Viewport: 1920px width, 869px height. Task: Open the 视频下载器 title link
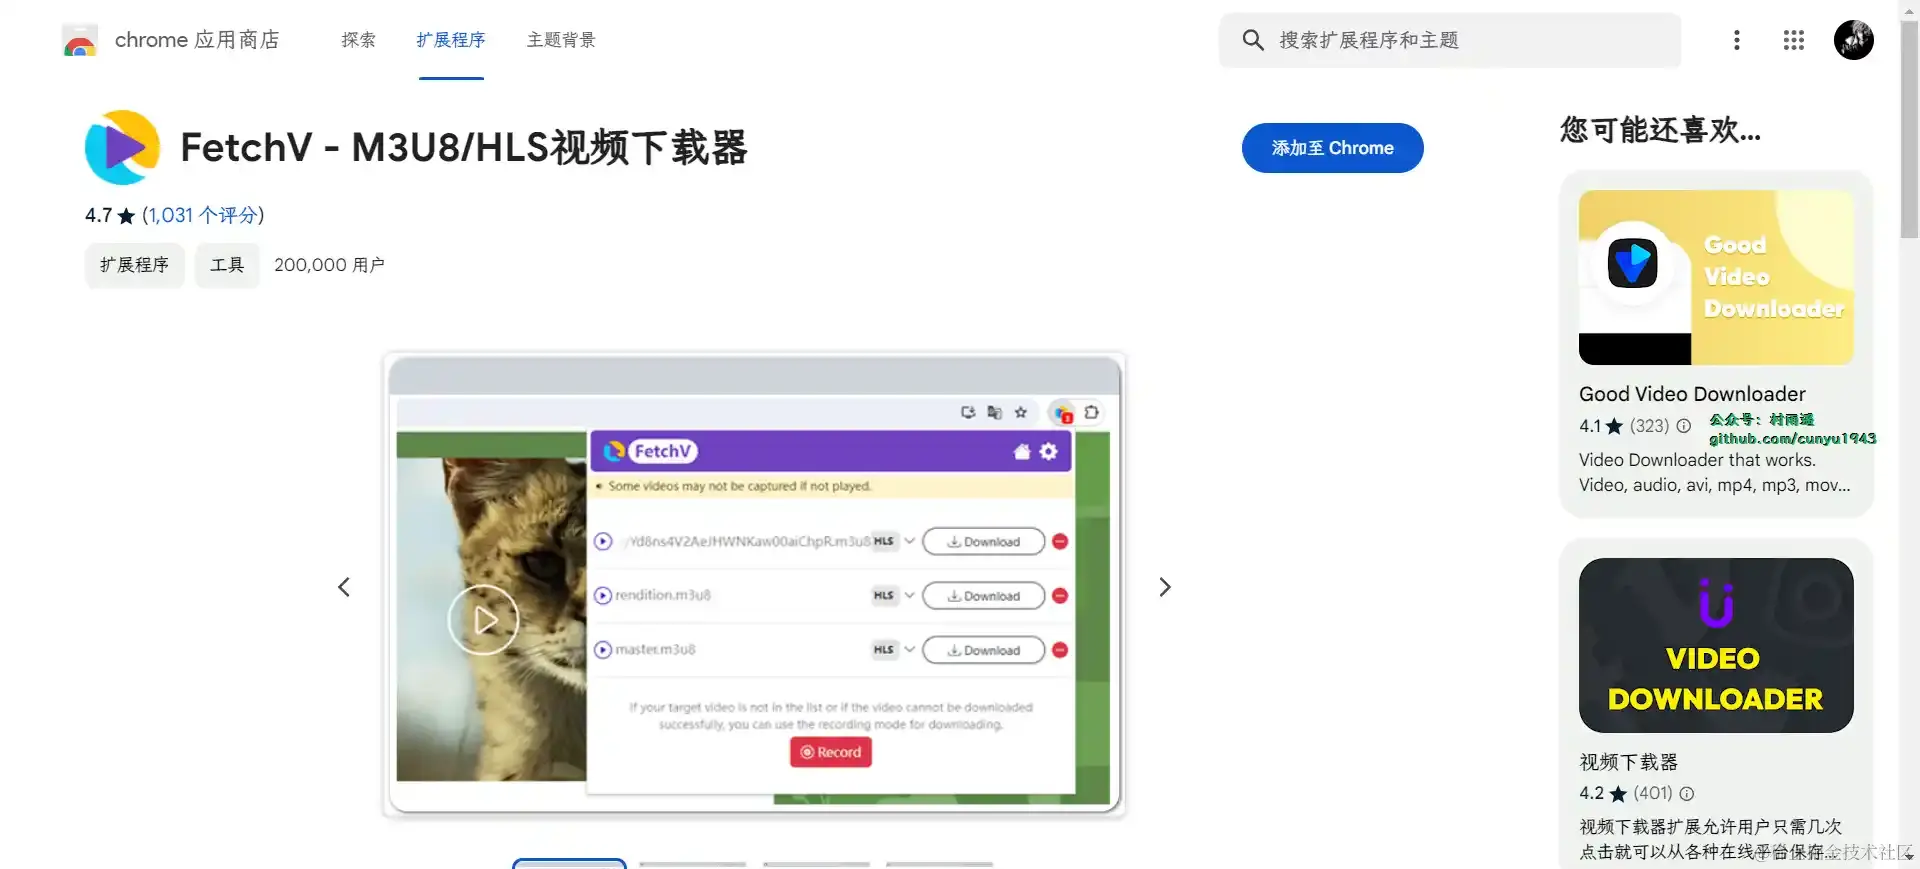[x=1628, y=762]
